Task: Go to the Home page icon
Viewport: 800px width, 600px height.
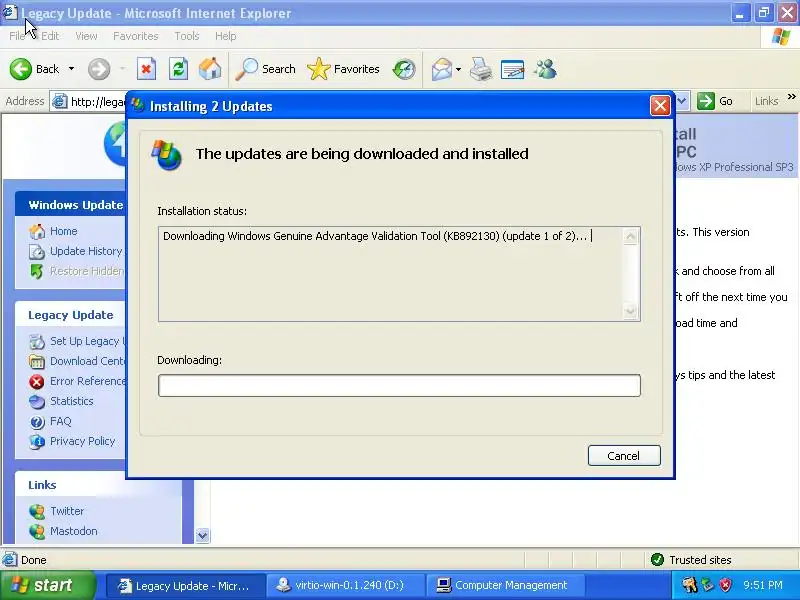Action: (x=210, y=69)
